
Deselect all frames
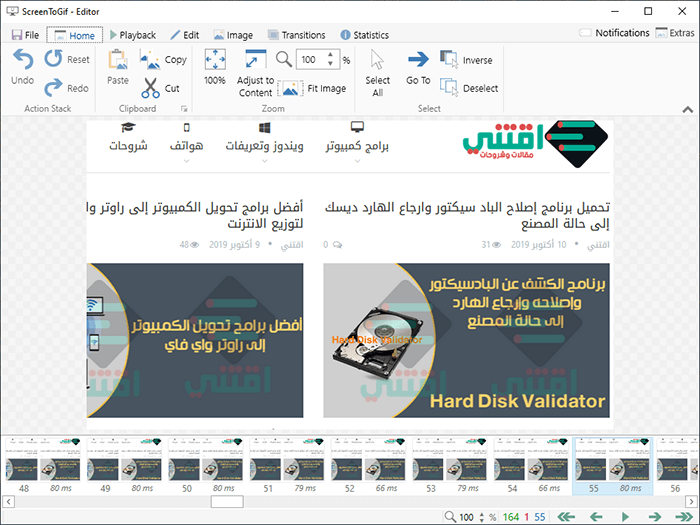469,88
